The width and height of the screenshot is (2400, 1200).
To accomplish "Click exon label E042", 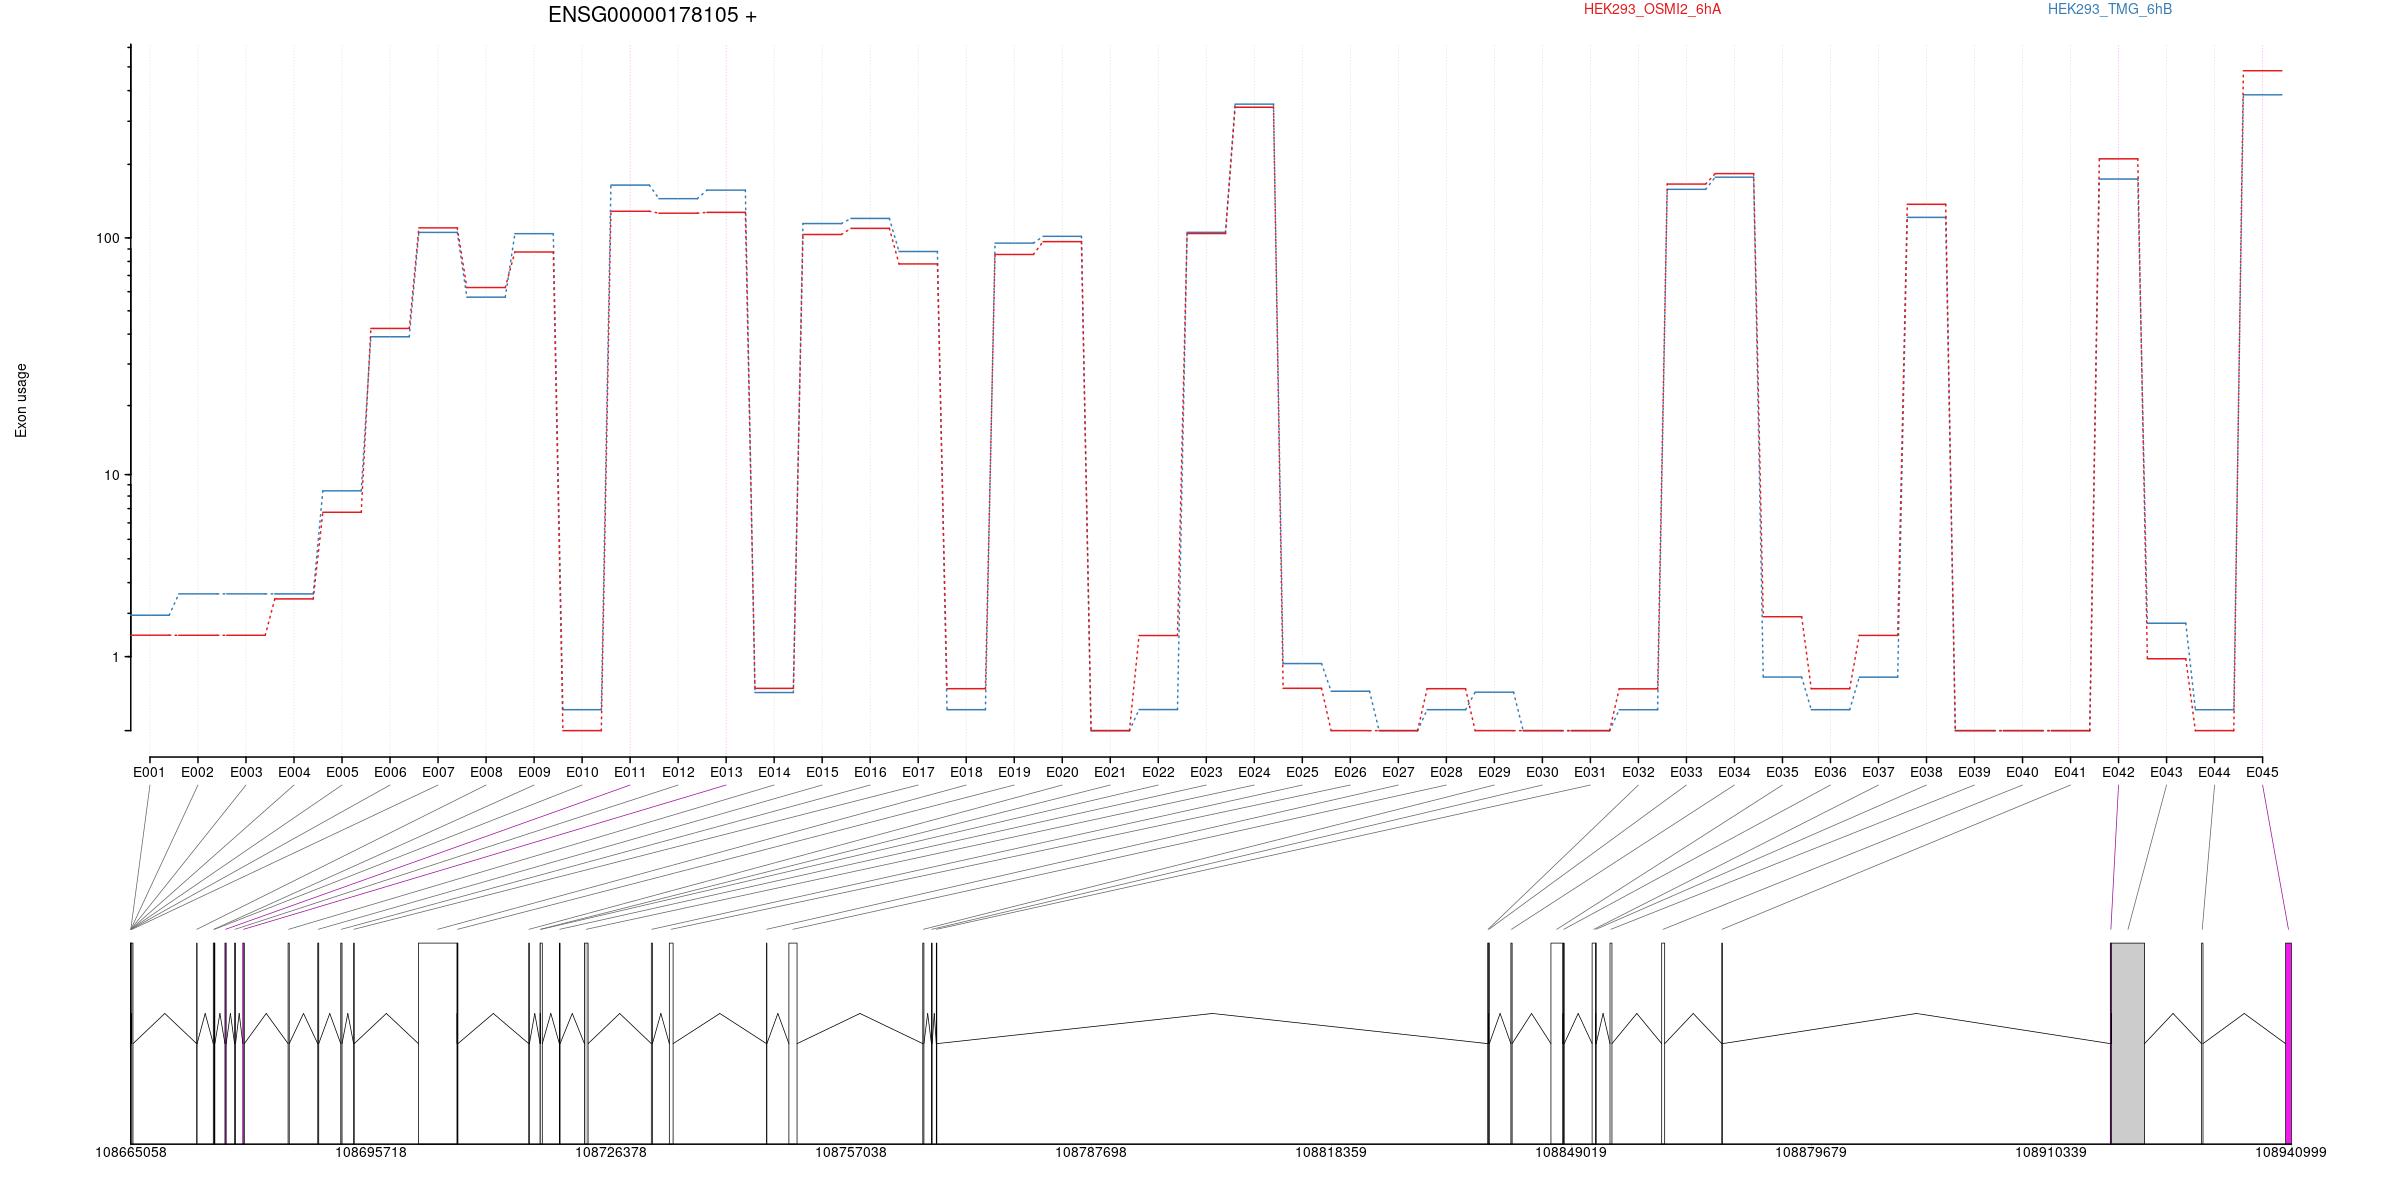I will point(2118,772).
